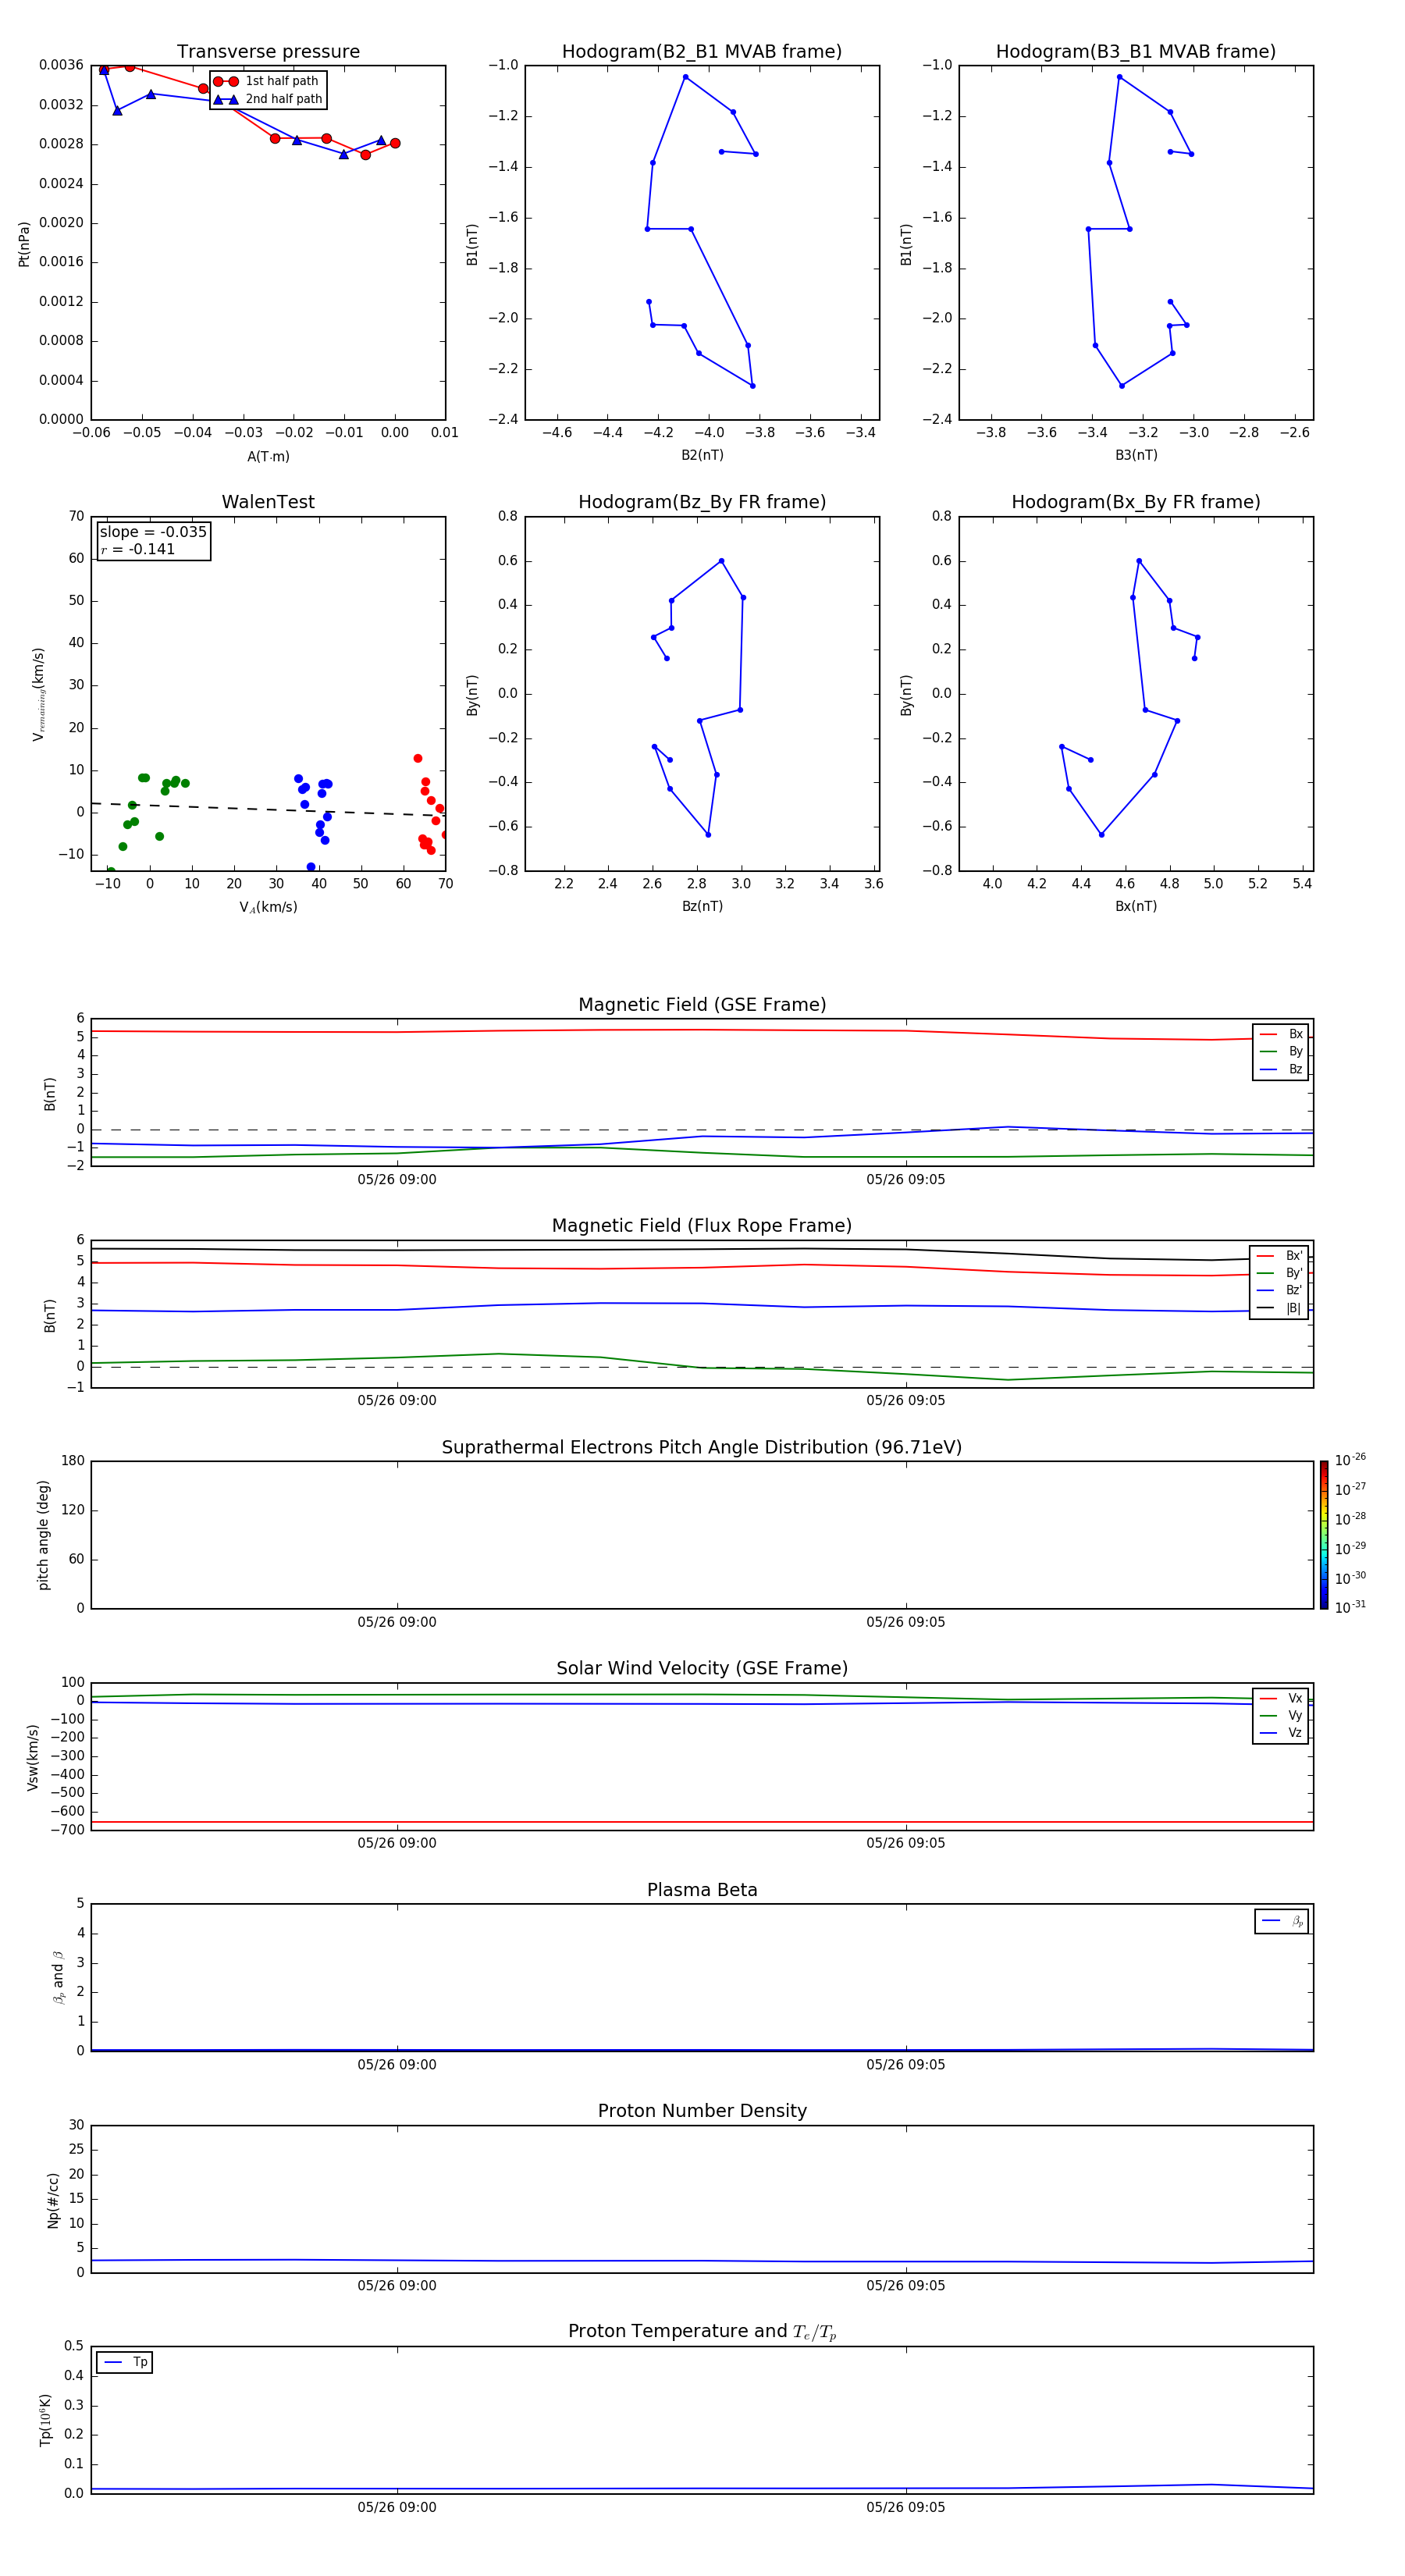Click '05/26 09:05' tick under Proton Number Density plot
Image resolution: width=1405 pixels, height=2576 pixels.
click(906, 2285)
